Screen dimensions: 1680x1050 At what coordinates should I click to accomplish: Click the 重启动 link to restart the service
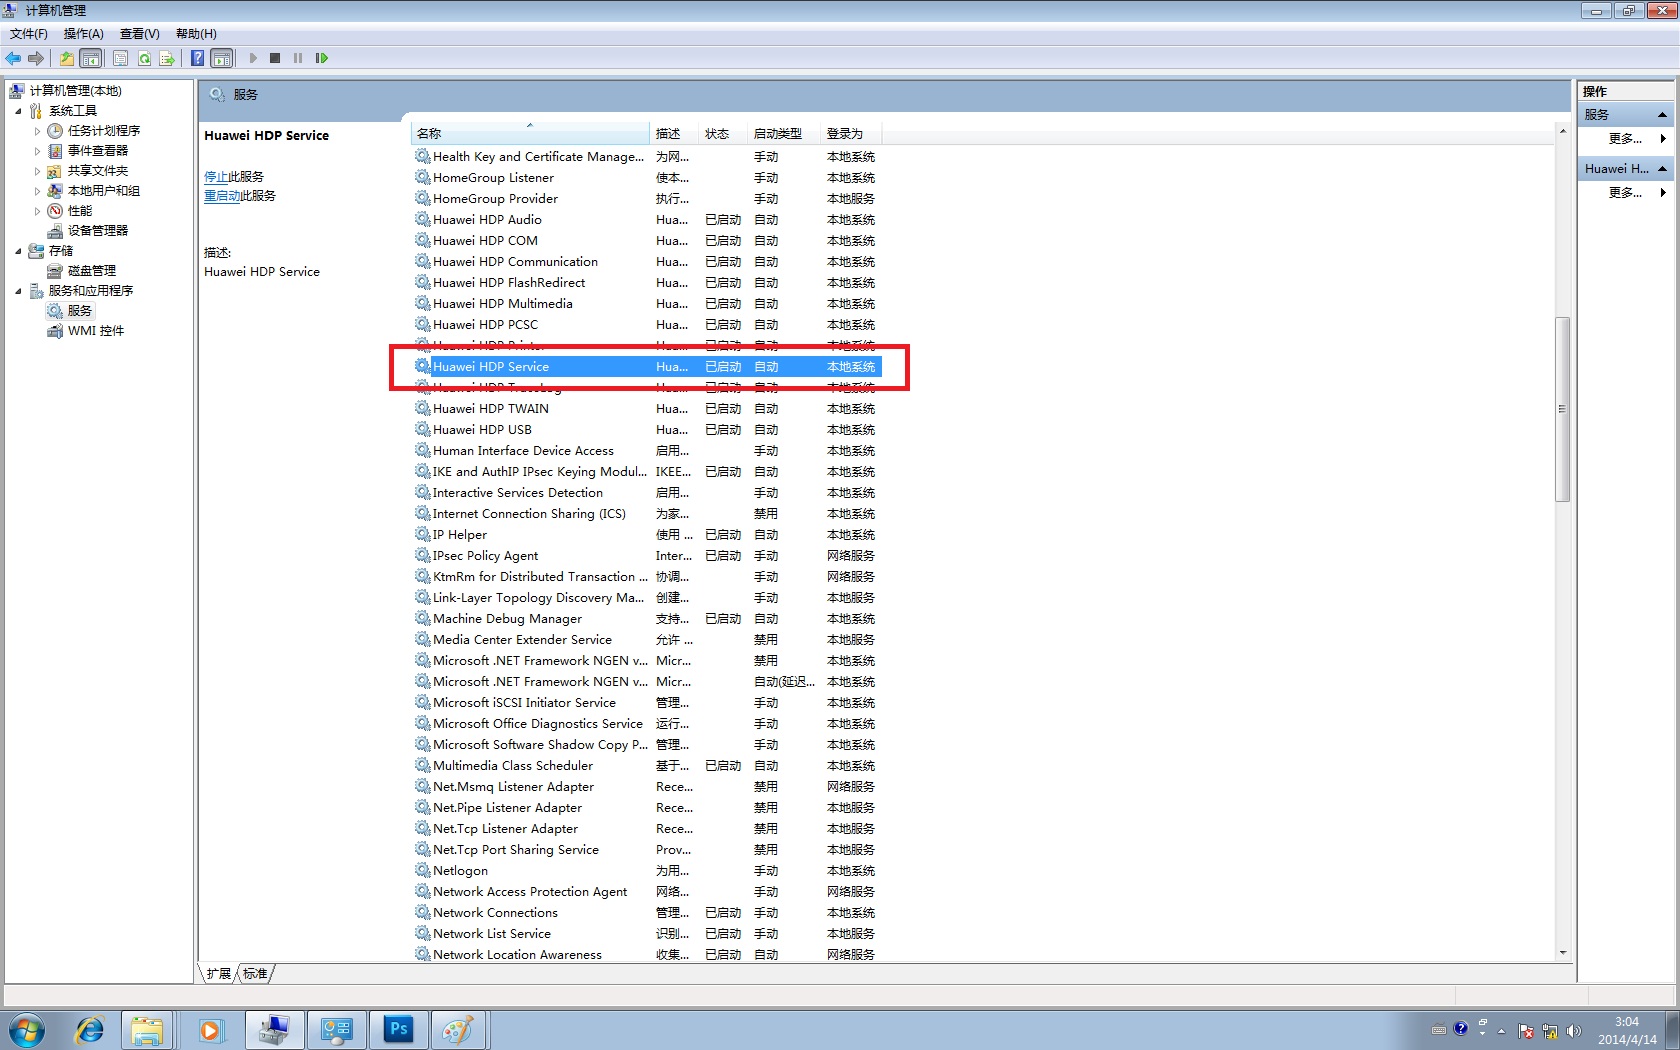(222, 195)
